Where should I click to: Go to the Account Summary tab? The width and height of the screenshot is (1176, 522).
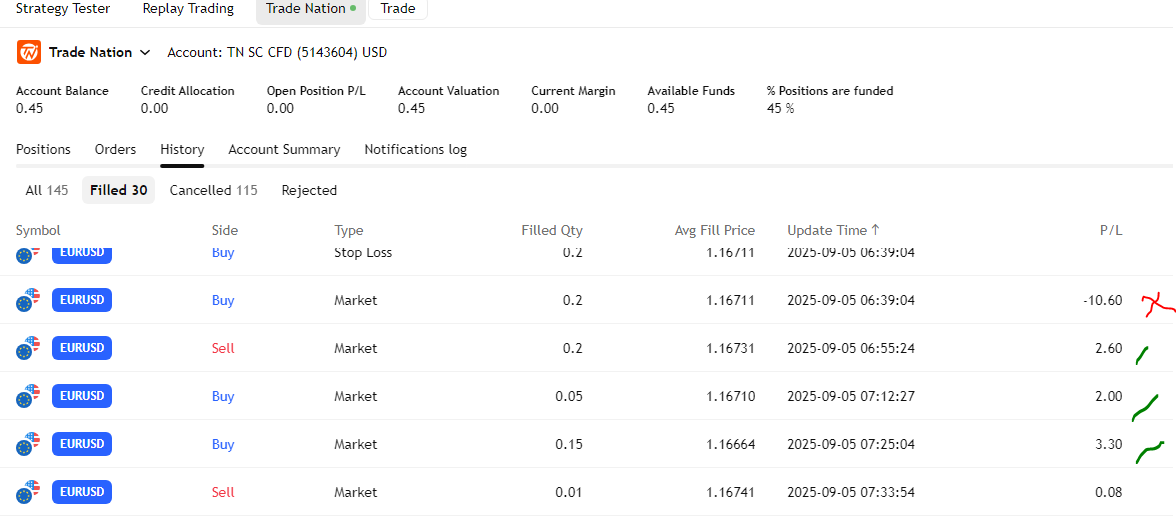284,149
